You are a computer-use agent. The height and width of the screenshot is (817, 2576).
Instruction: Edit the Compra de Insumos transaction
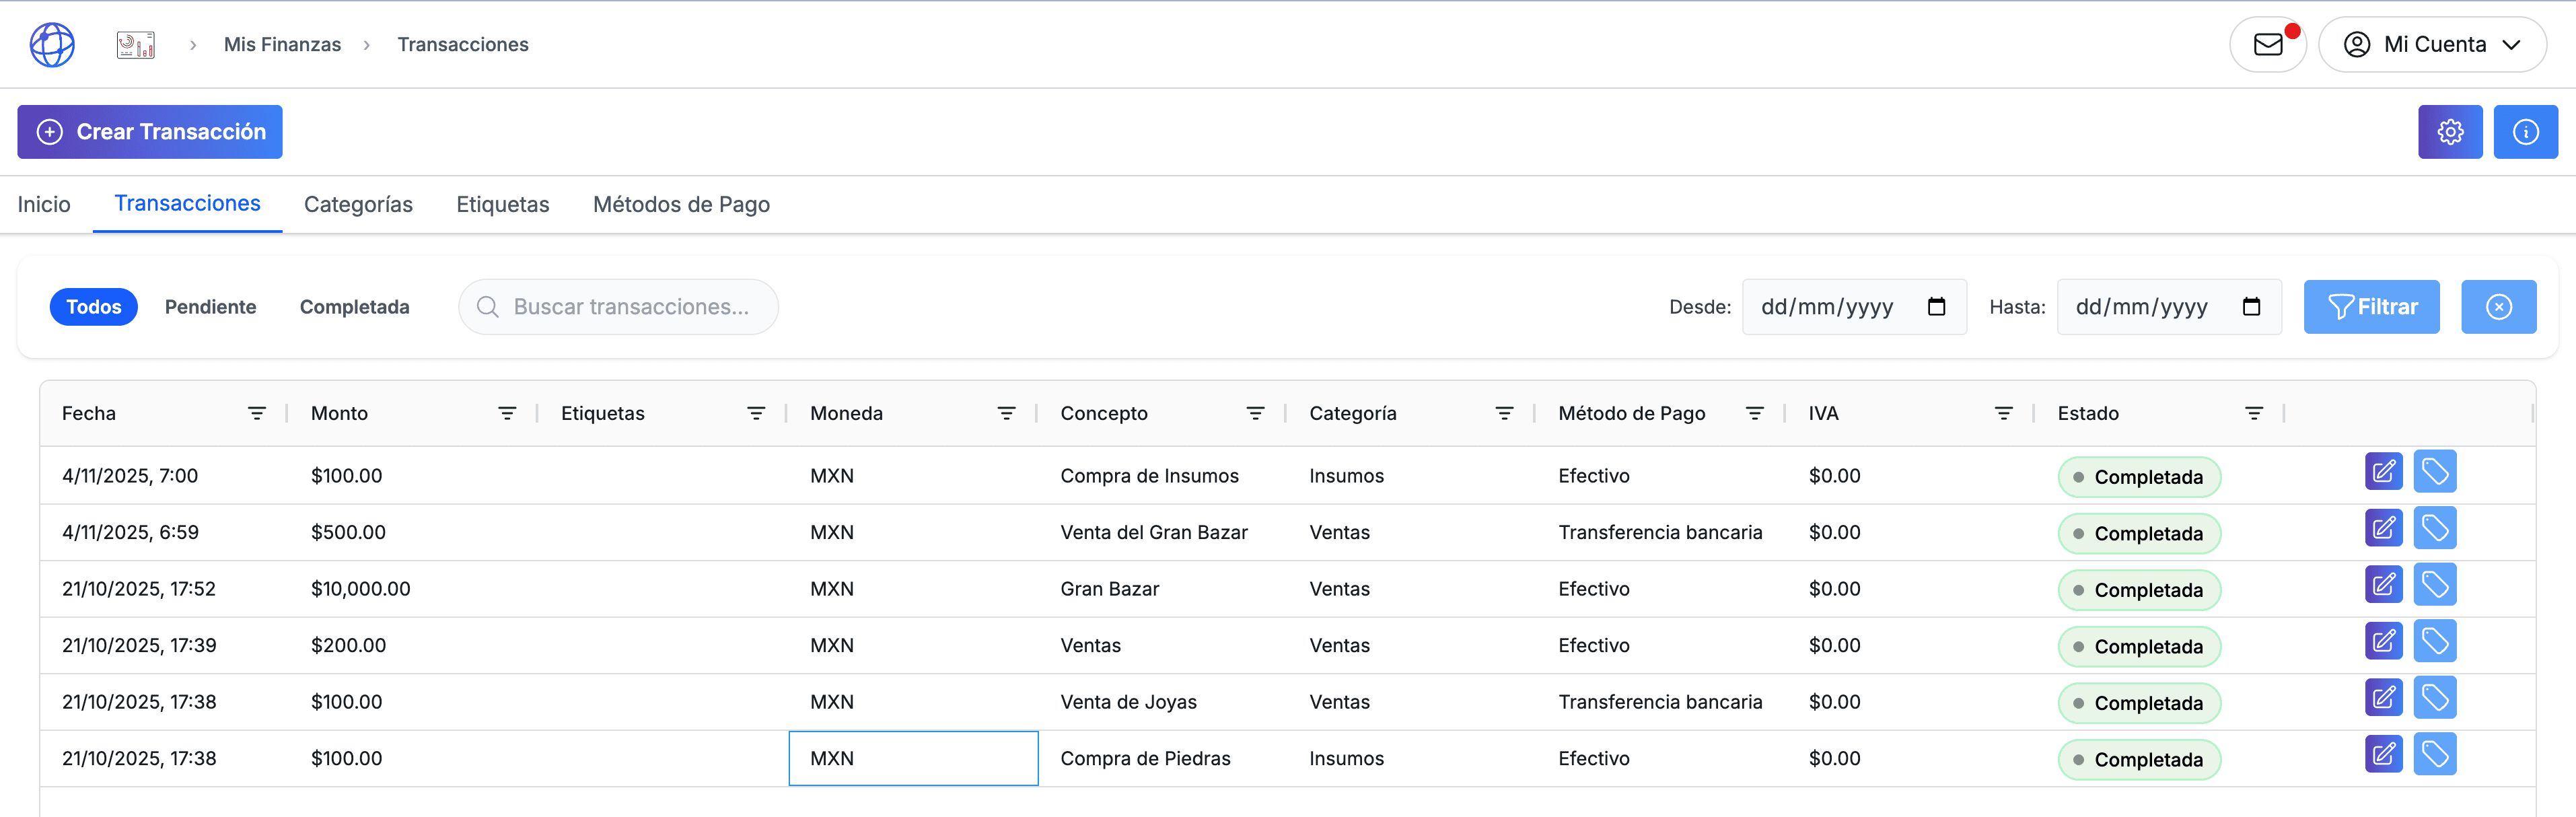point(2384,471)
